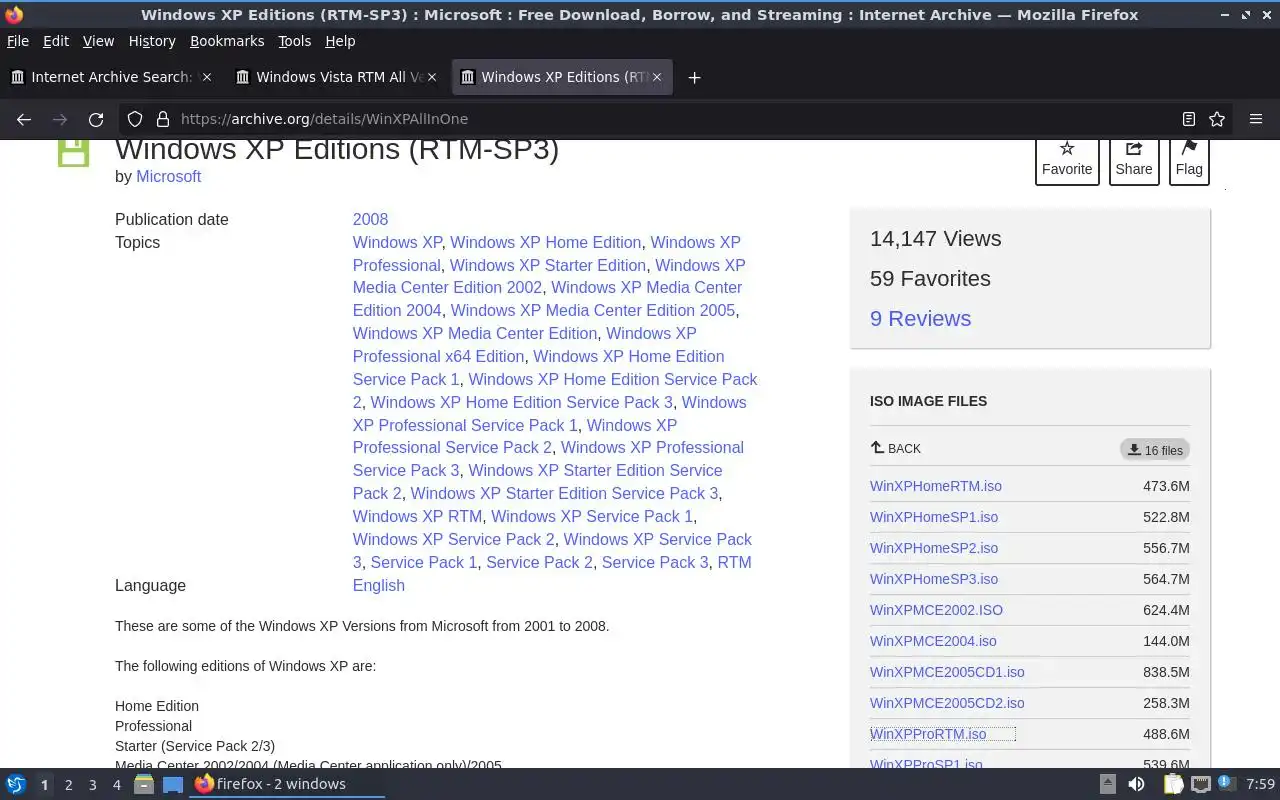Image resolution: width=1280 pixels, height=800 pixels.
Task: Download WinXPHomeSP3.iso
Action: pyautogui.click(x=934, y=579)
